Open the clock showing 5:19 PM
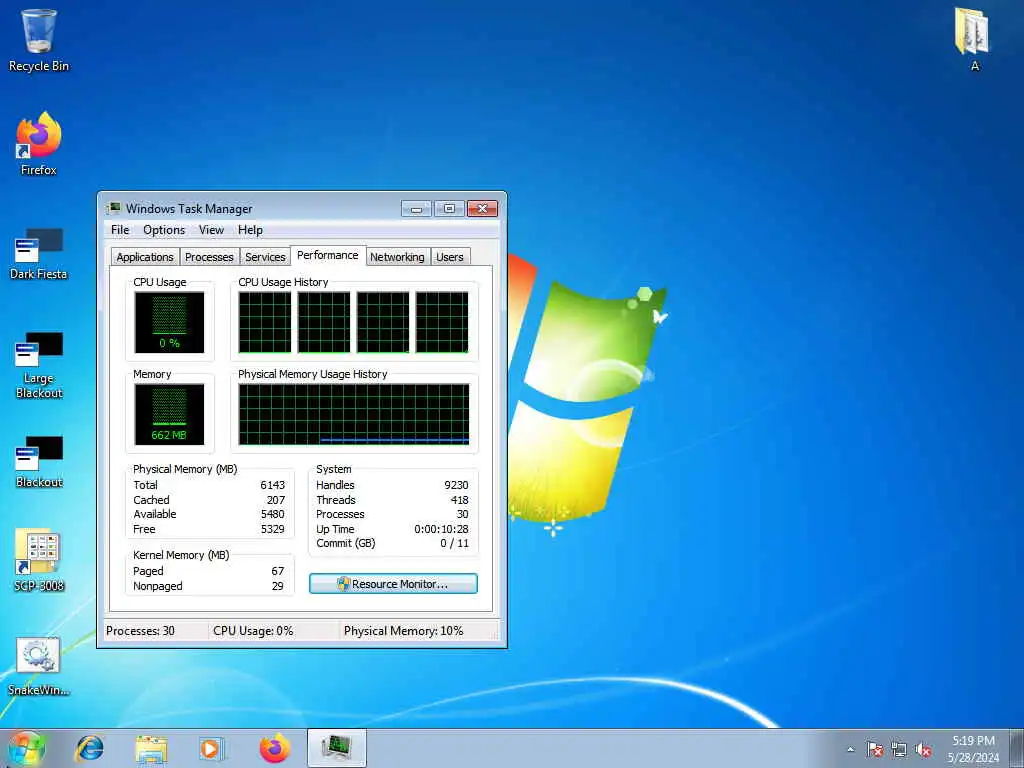The image size is (1024, 768). point(973,749)
